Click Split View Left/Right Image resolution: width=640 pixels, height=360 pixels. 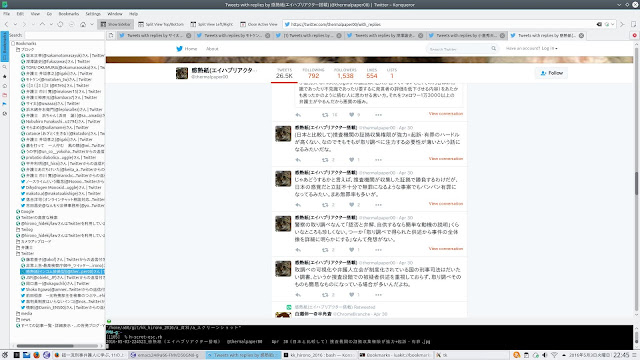pos(212,24)
